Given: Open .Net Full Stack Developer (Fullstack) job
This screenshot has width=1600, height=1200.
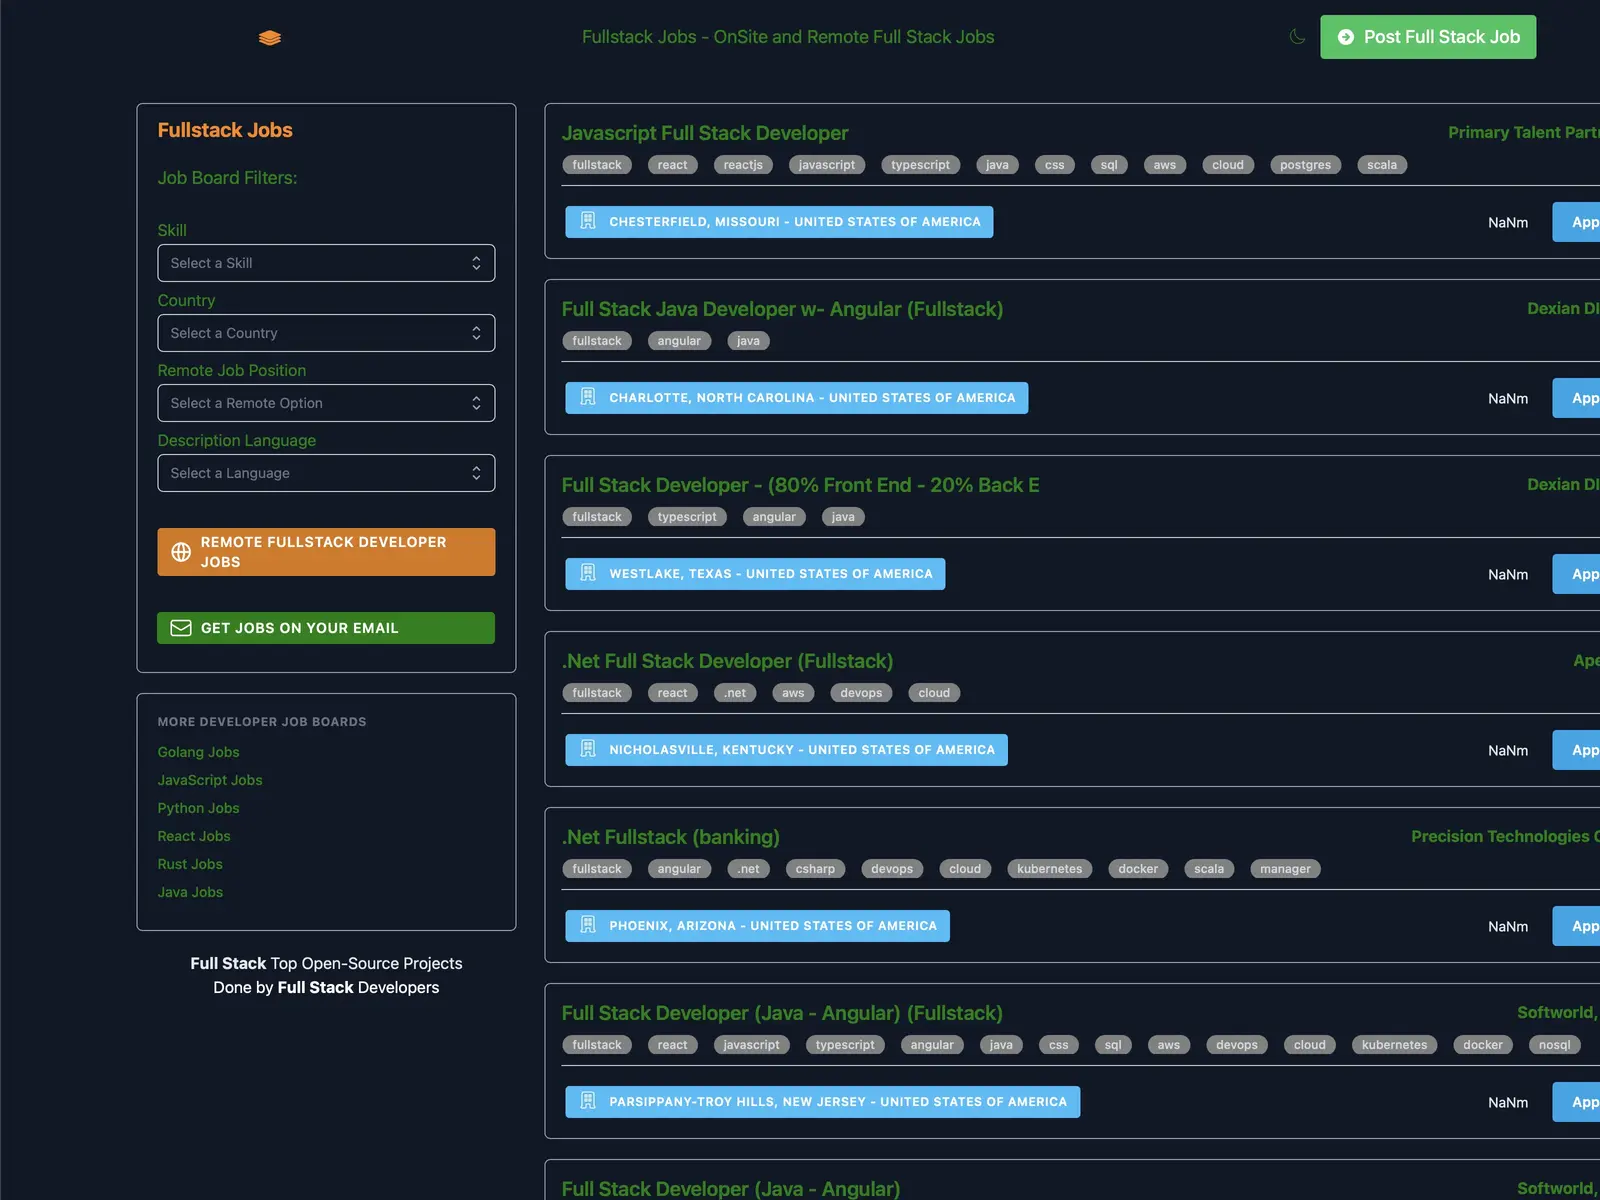Looking at the screenshot, I should coord(727,661).
